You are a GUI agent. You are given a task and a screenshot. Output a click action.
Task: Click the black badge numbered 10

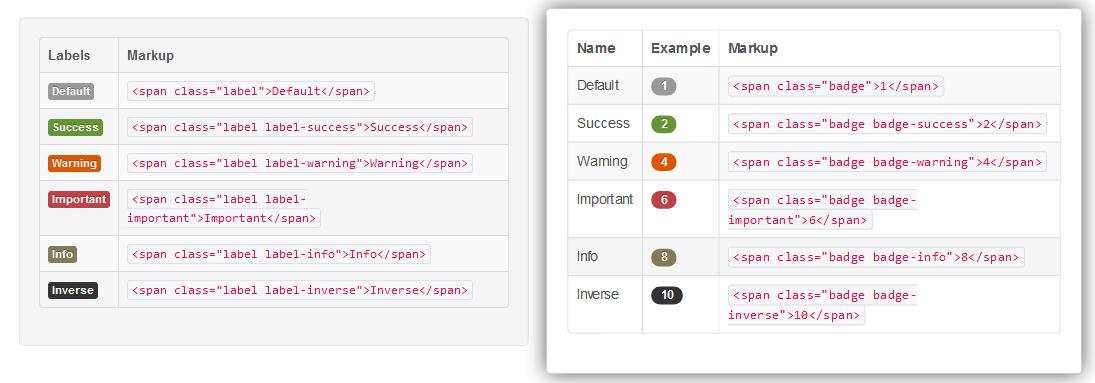pos(667,294)
